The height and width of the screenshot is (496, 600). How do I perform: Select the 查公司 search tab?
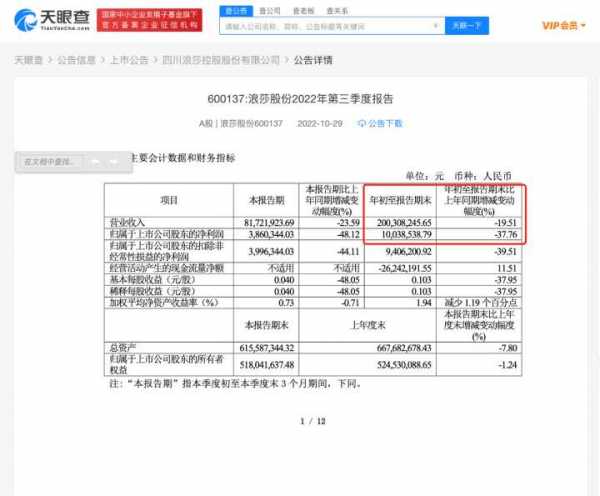coord(270,11)
